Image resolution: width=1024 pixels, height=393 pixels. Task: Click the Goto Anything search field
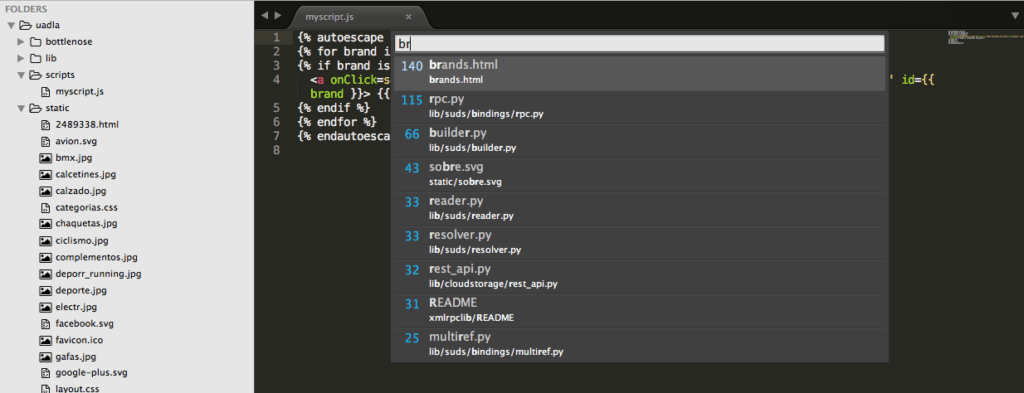639,43
